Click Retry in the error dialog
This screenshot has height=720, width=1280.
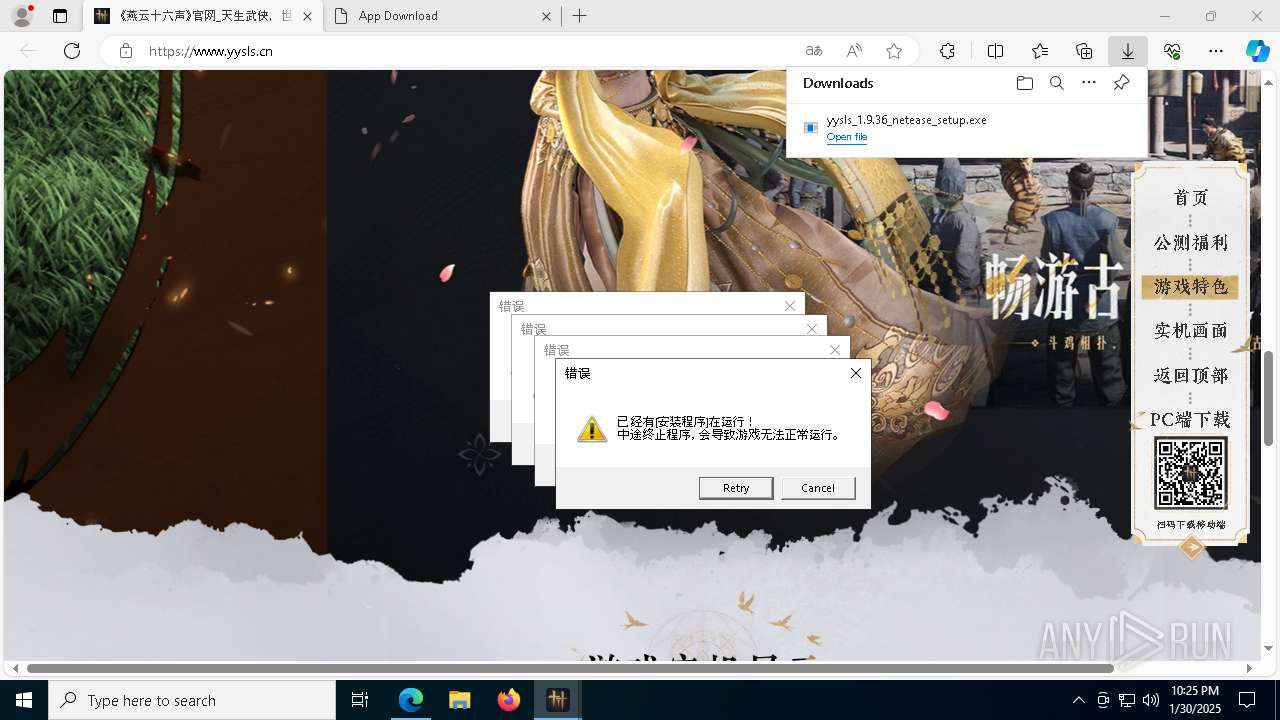tap(736, 488)
